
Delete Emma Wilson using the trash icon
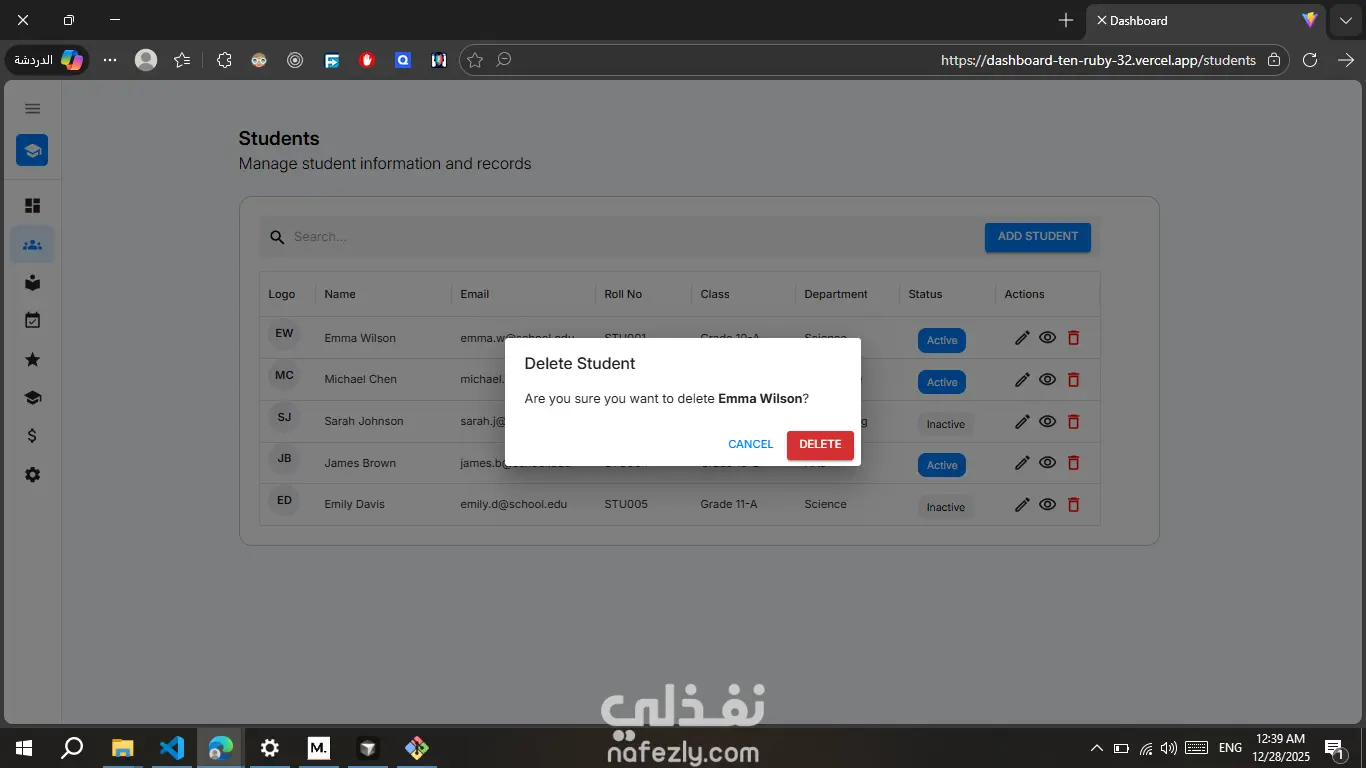(1074, 338)
